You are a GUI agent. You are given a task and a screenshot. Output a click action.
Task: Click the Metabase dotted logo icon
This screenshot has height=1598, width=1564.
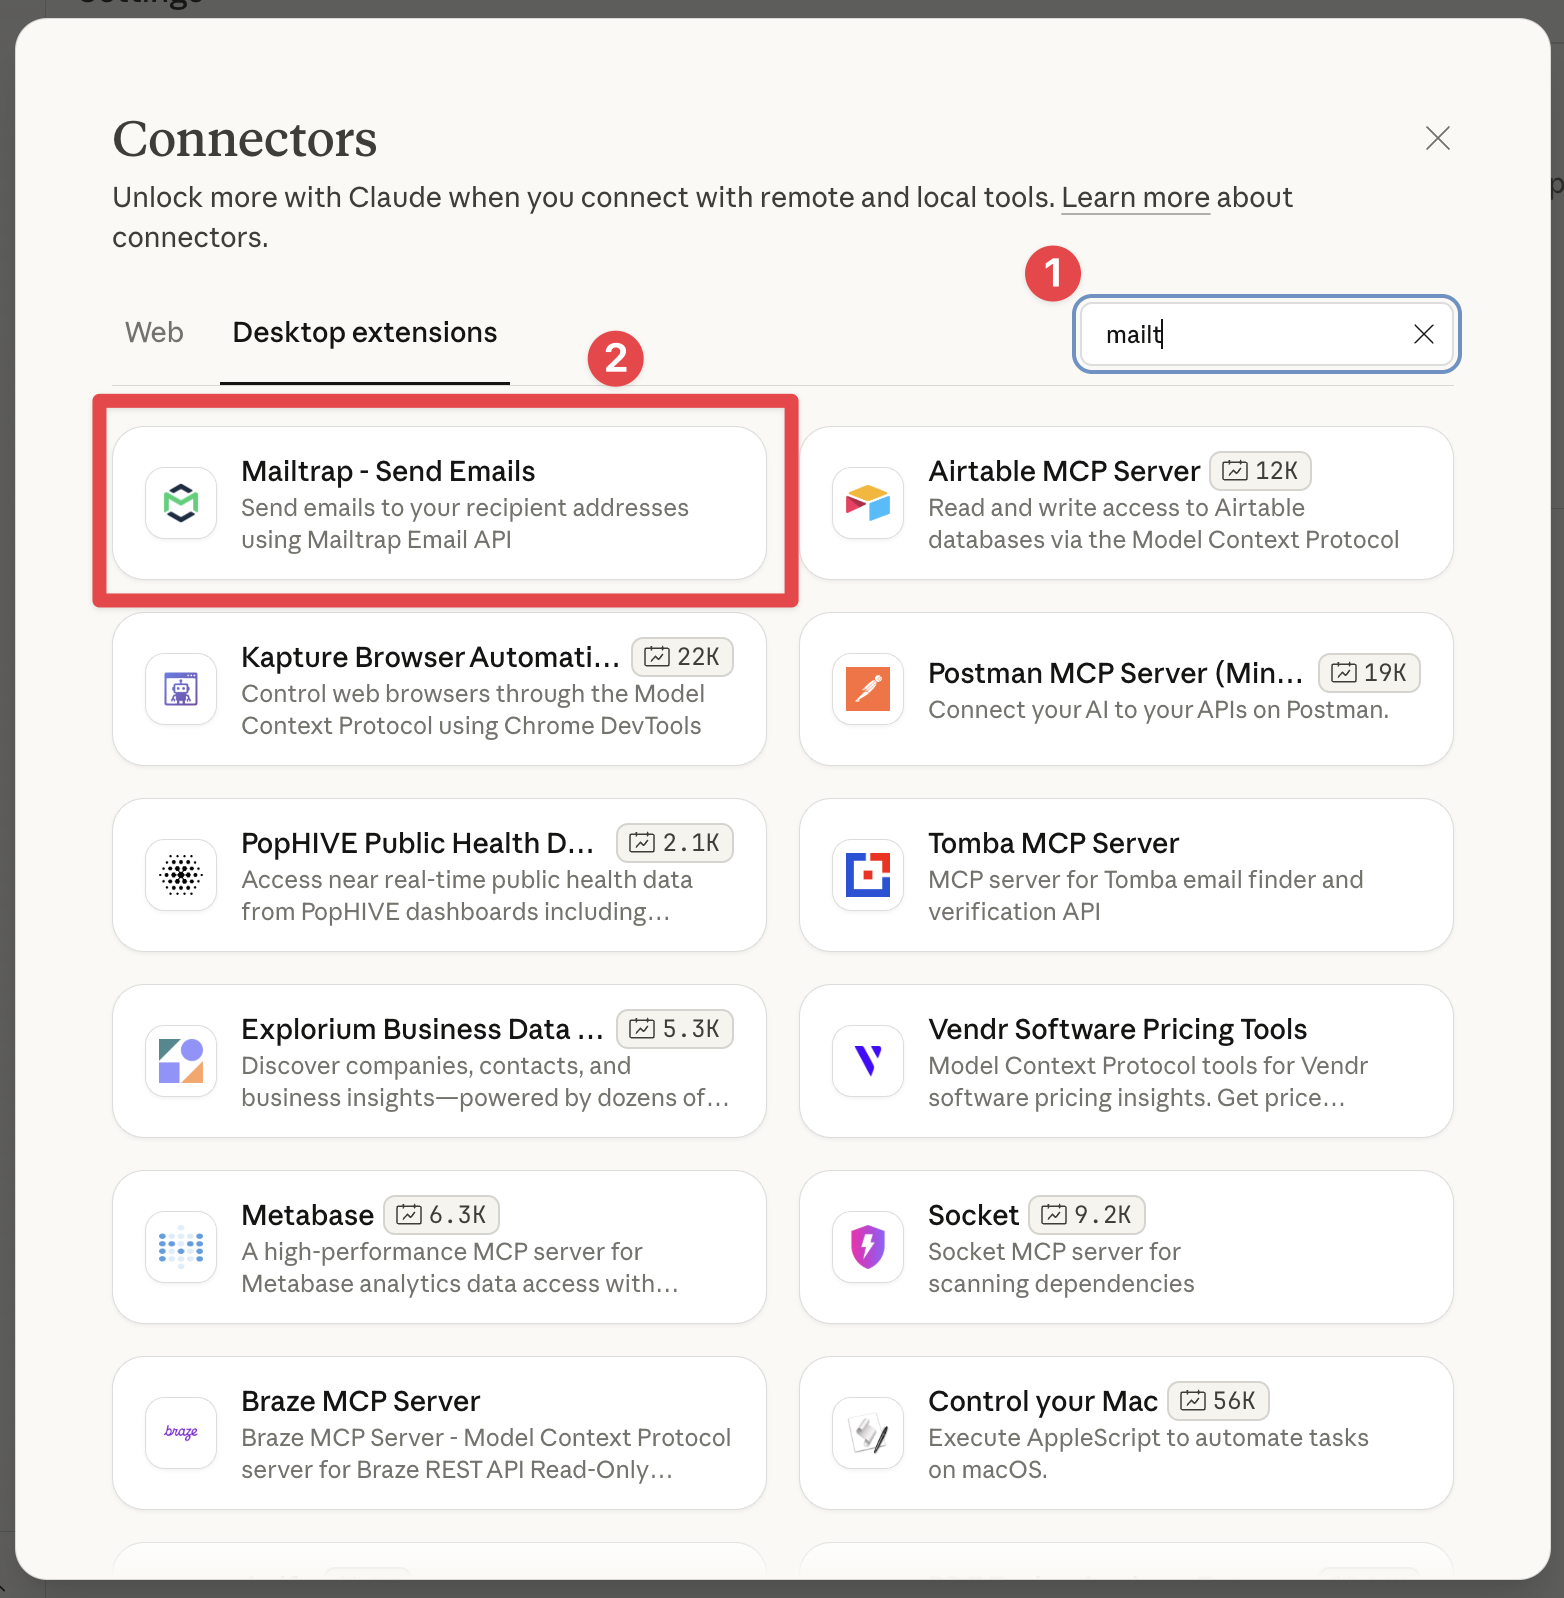click(x=181, y=1247)
